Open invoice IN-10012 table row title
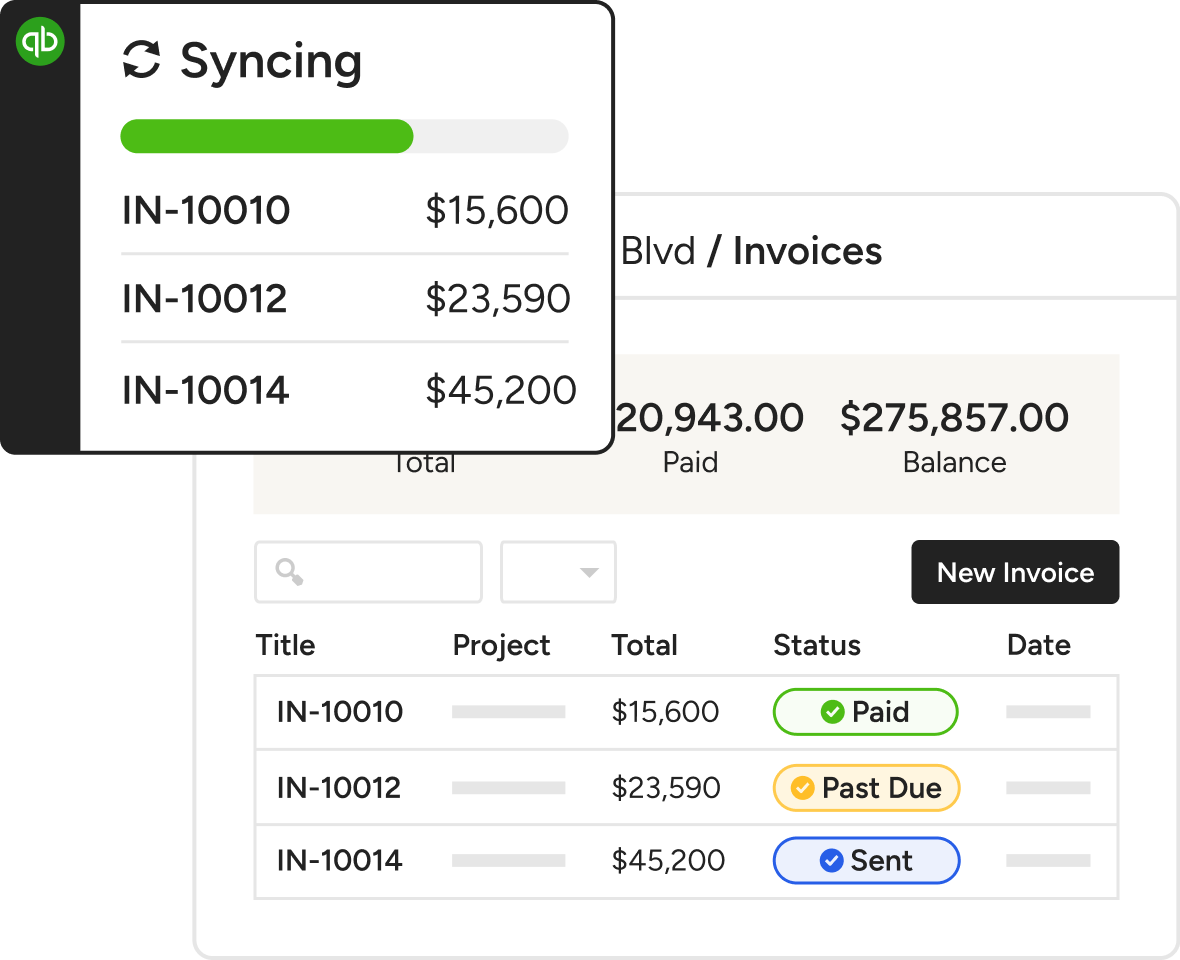1180x960 pixels. pyautogui.click(x=339, y=788)
